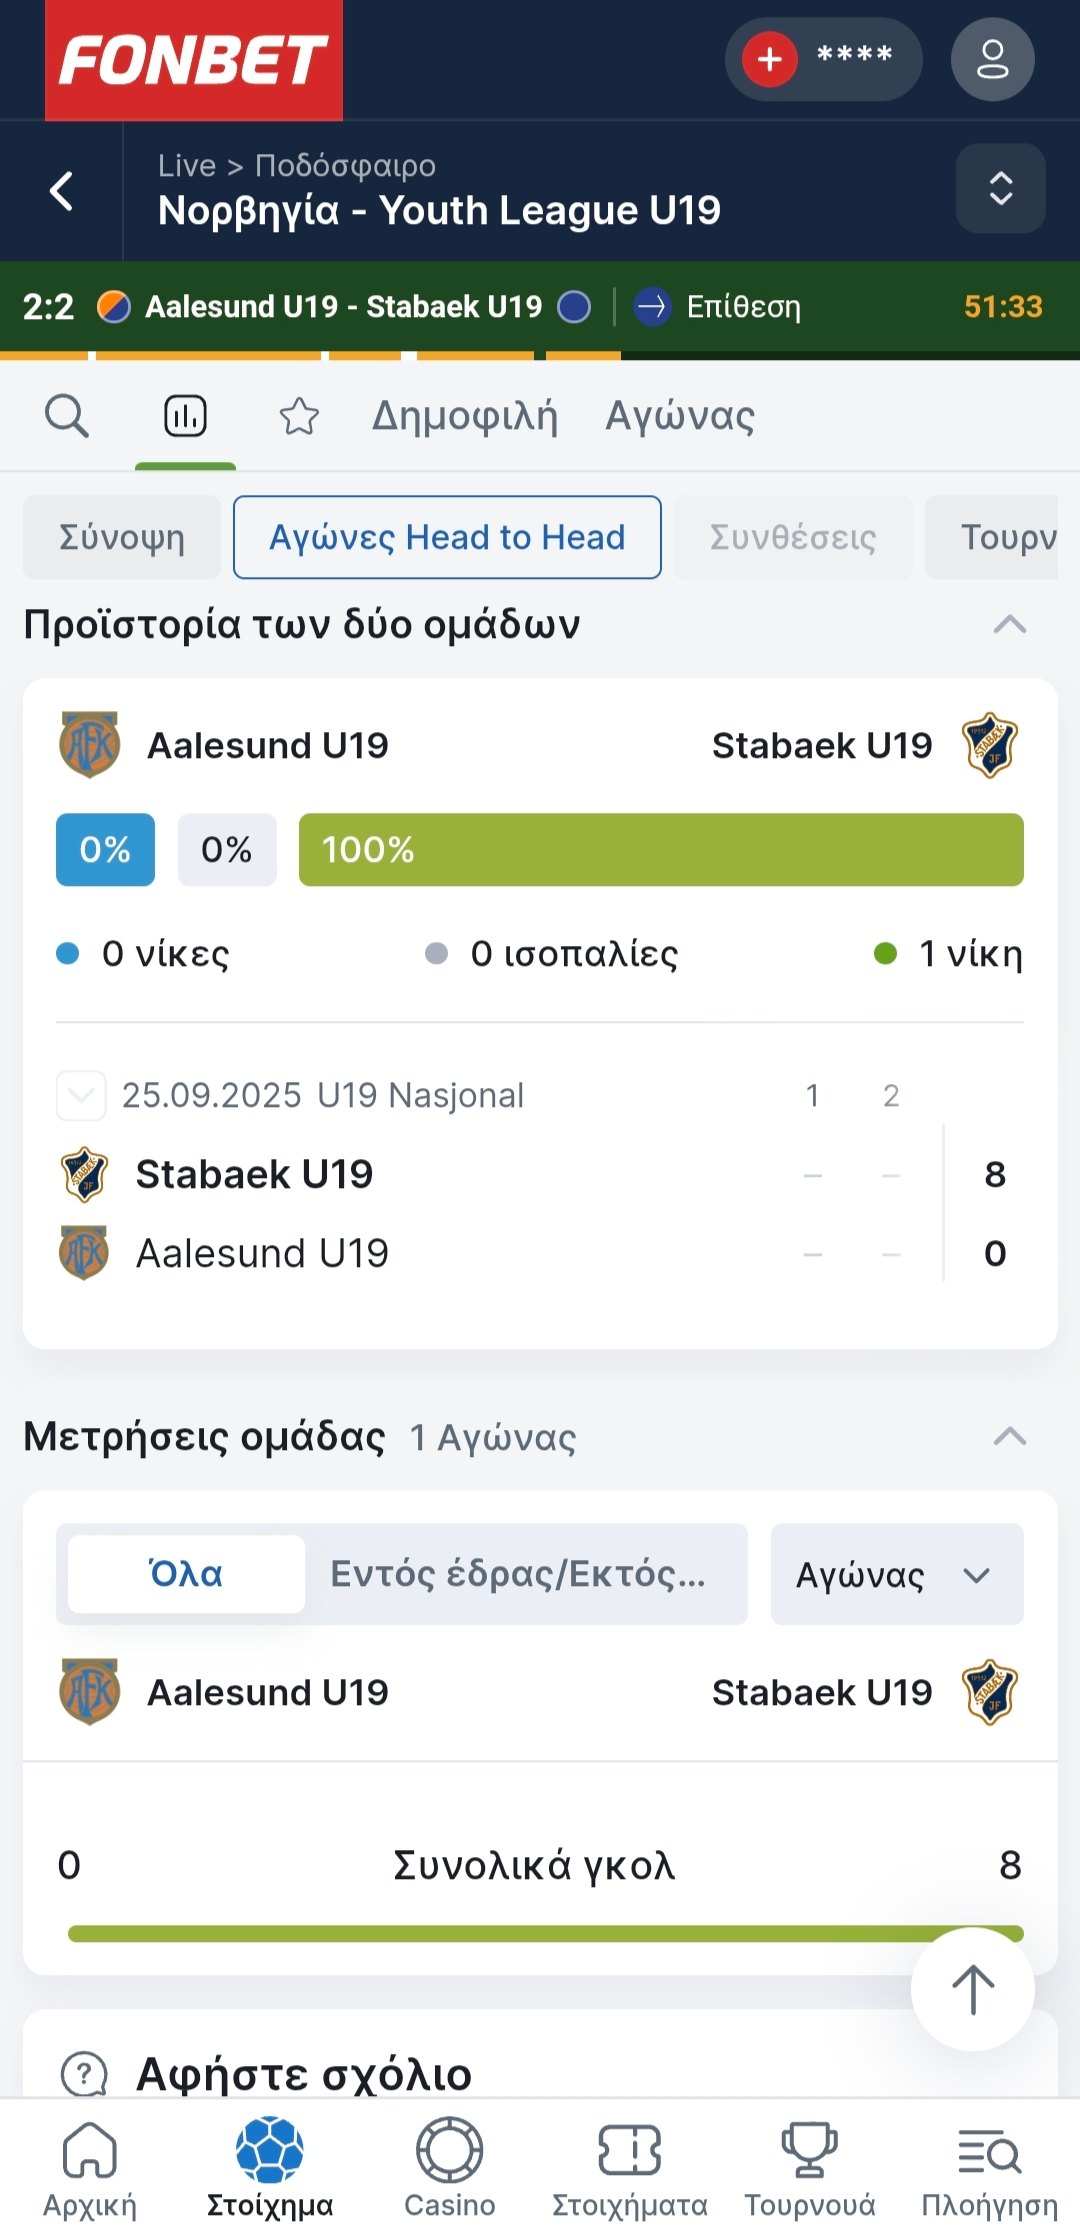Open the statistics chart icon tab
The height and width of the screenshot is (2237, 1080).
185,416
